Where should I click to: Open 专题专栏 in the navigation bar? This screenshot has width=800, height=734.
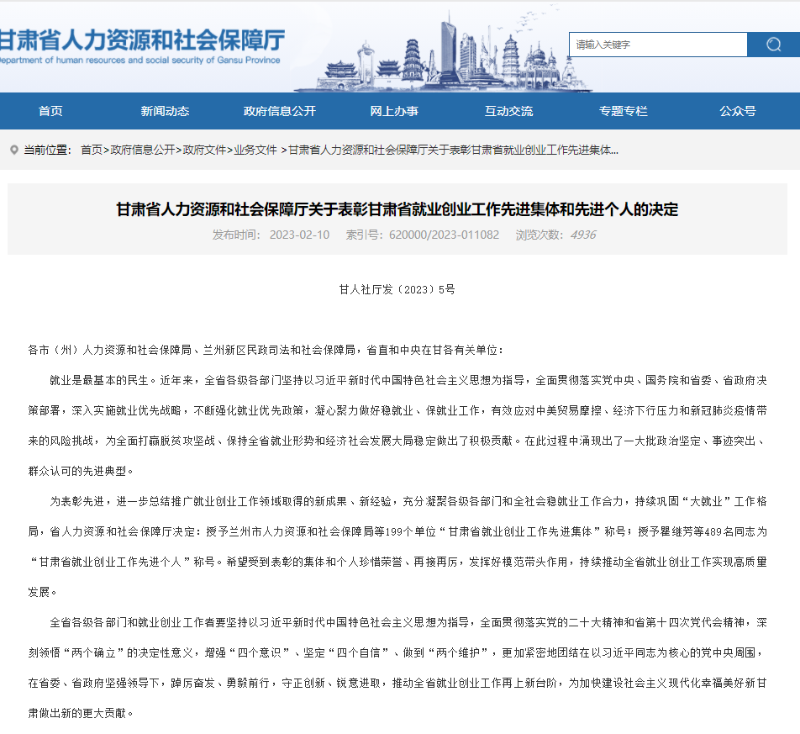pyautogui.click(x=623, y=111)
